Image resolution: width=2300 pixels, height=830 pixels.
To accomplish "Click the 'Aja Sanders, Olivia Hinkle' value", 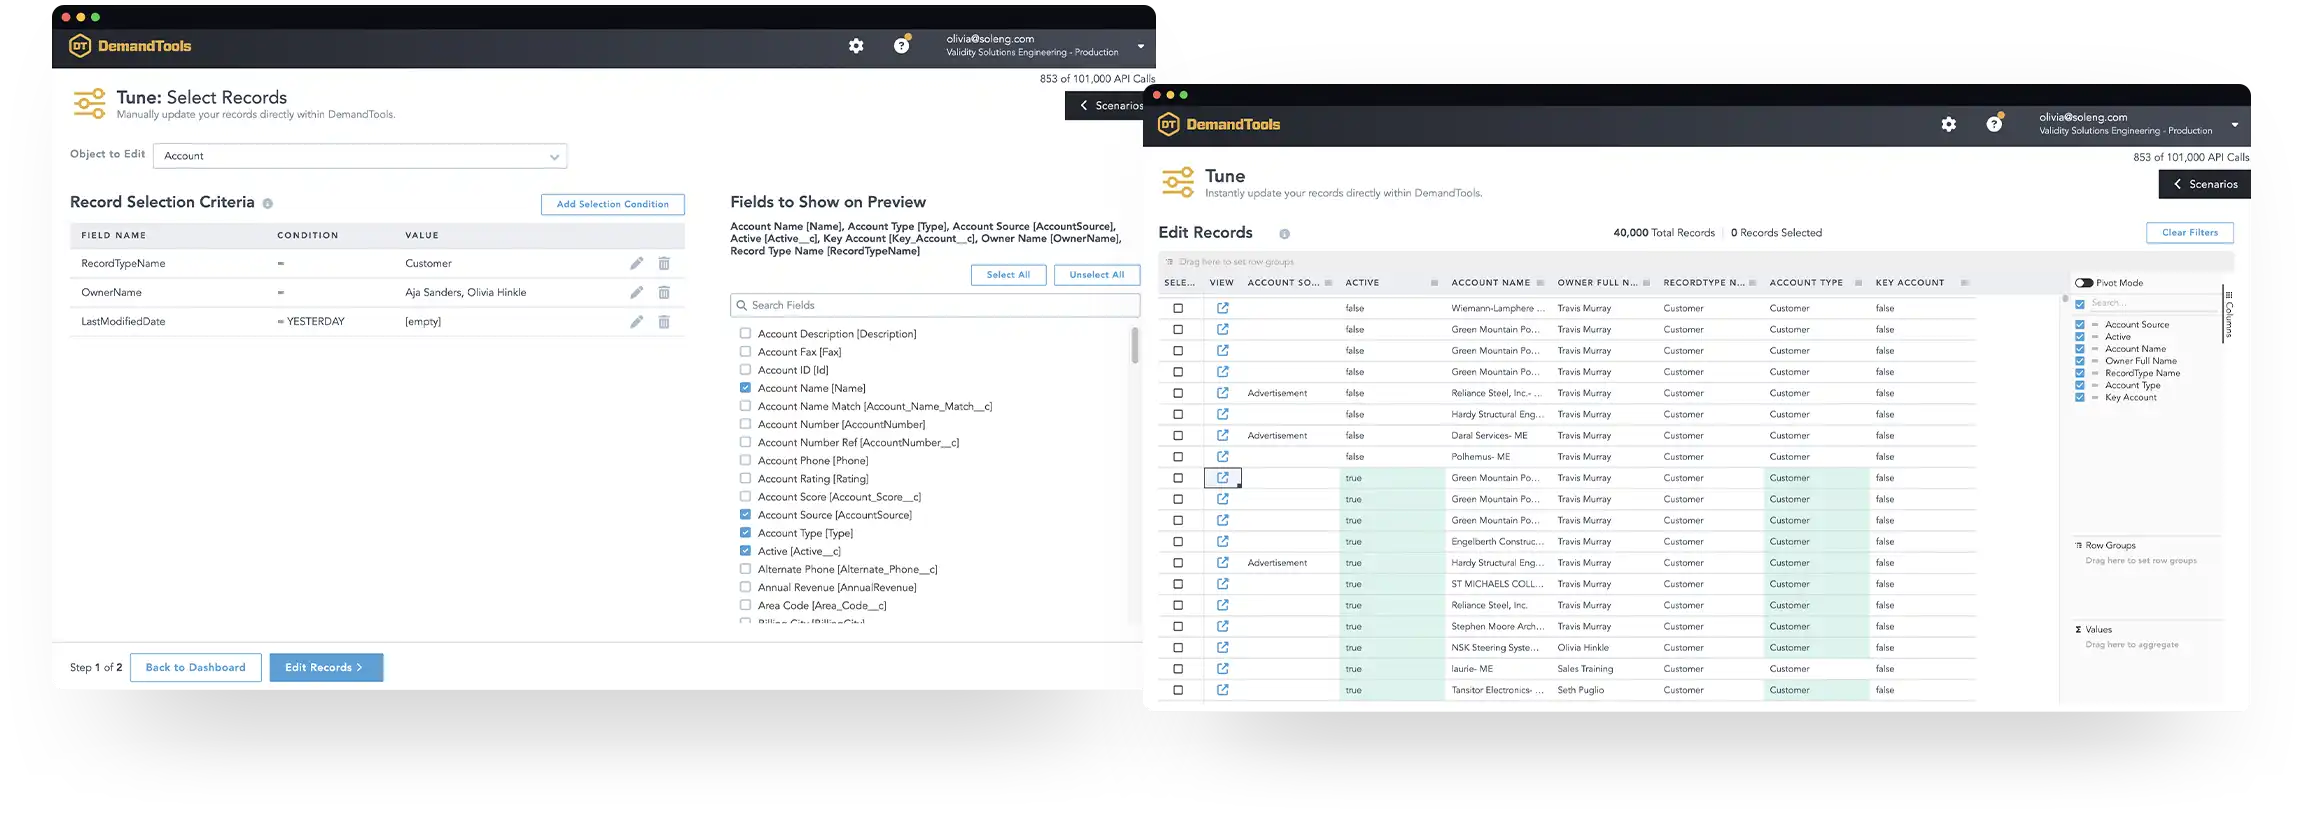I will [x=466, y=292].
